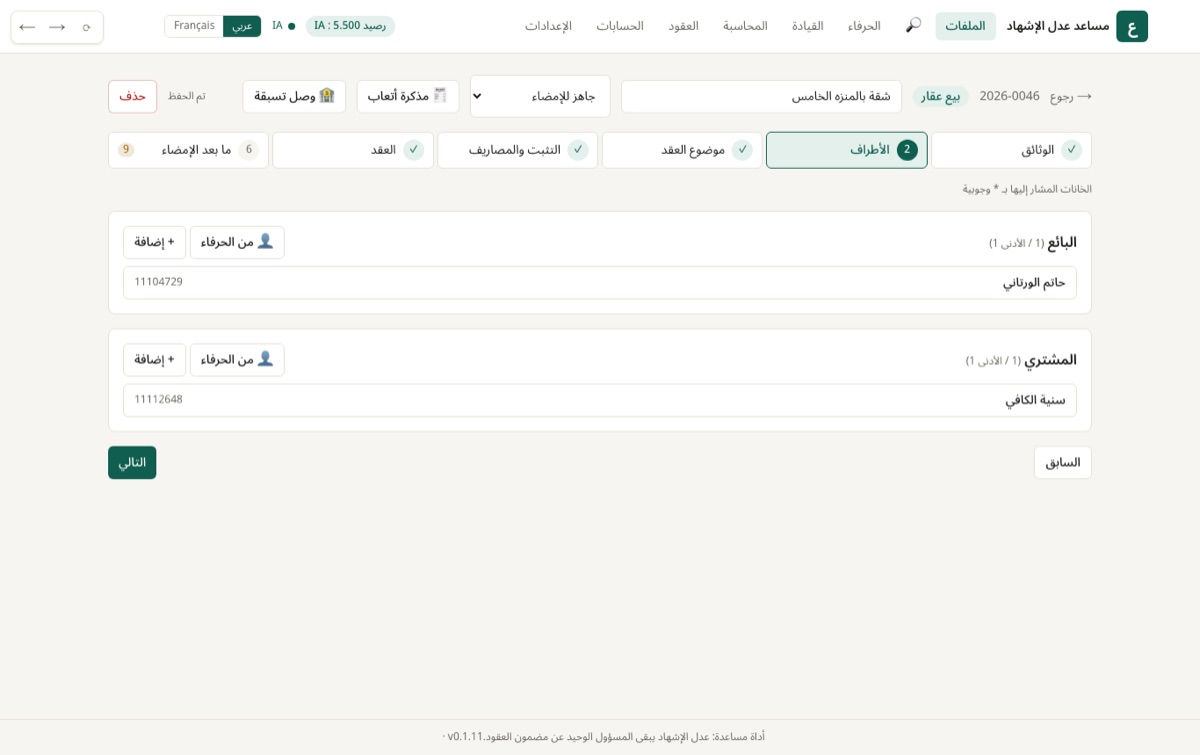This screenshot has height=755, width=1200.
Task: Select the seller row حاتم الورتاني
Action: (x=600, y=282)
